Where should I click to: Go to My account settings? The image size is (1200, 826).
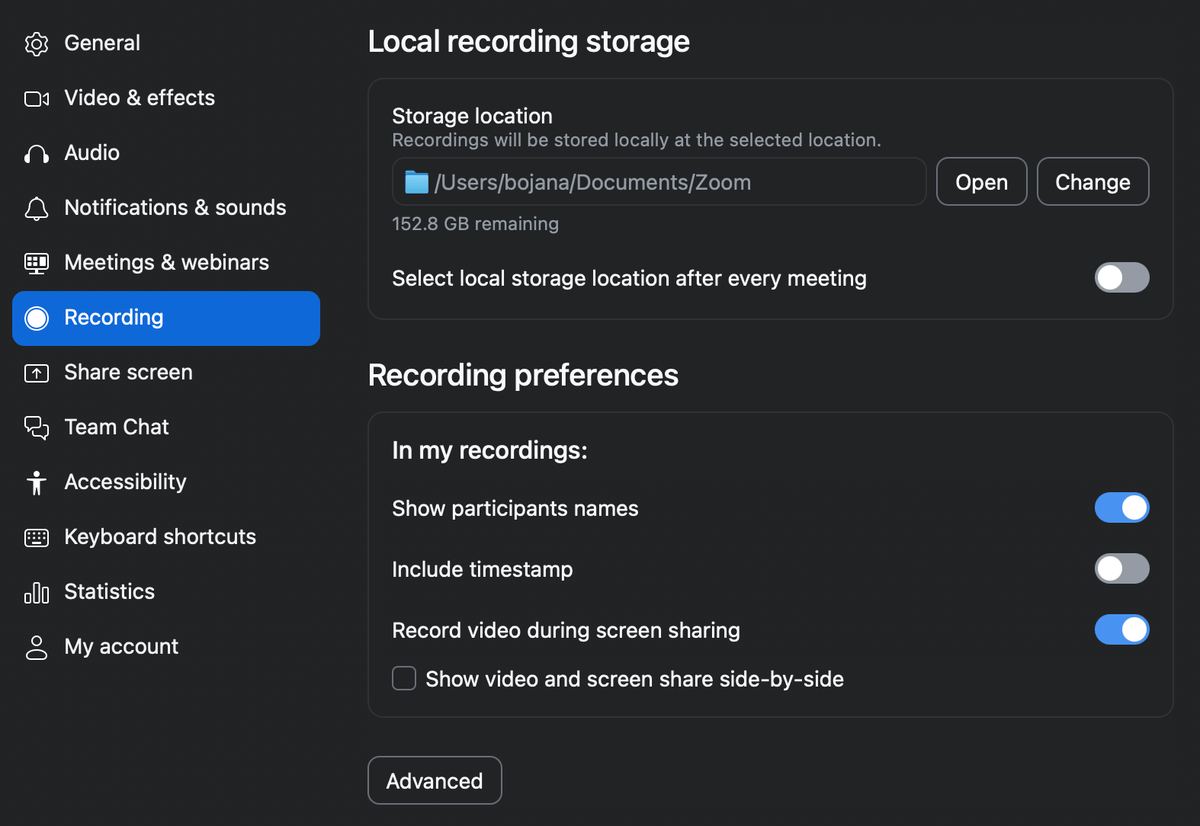click(120, 646)
